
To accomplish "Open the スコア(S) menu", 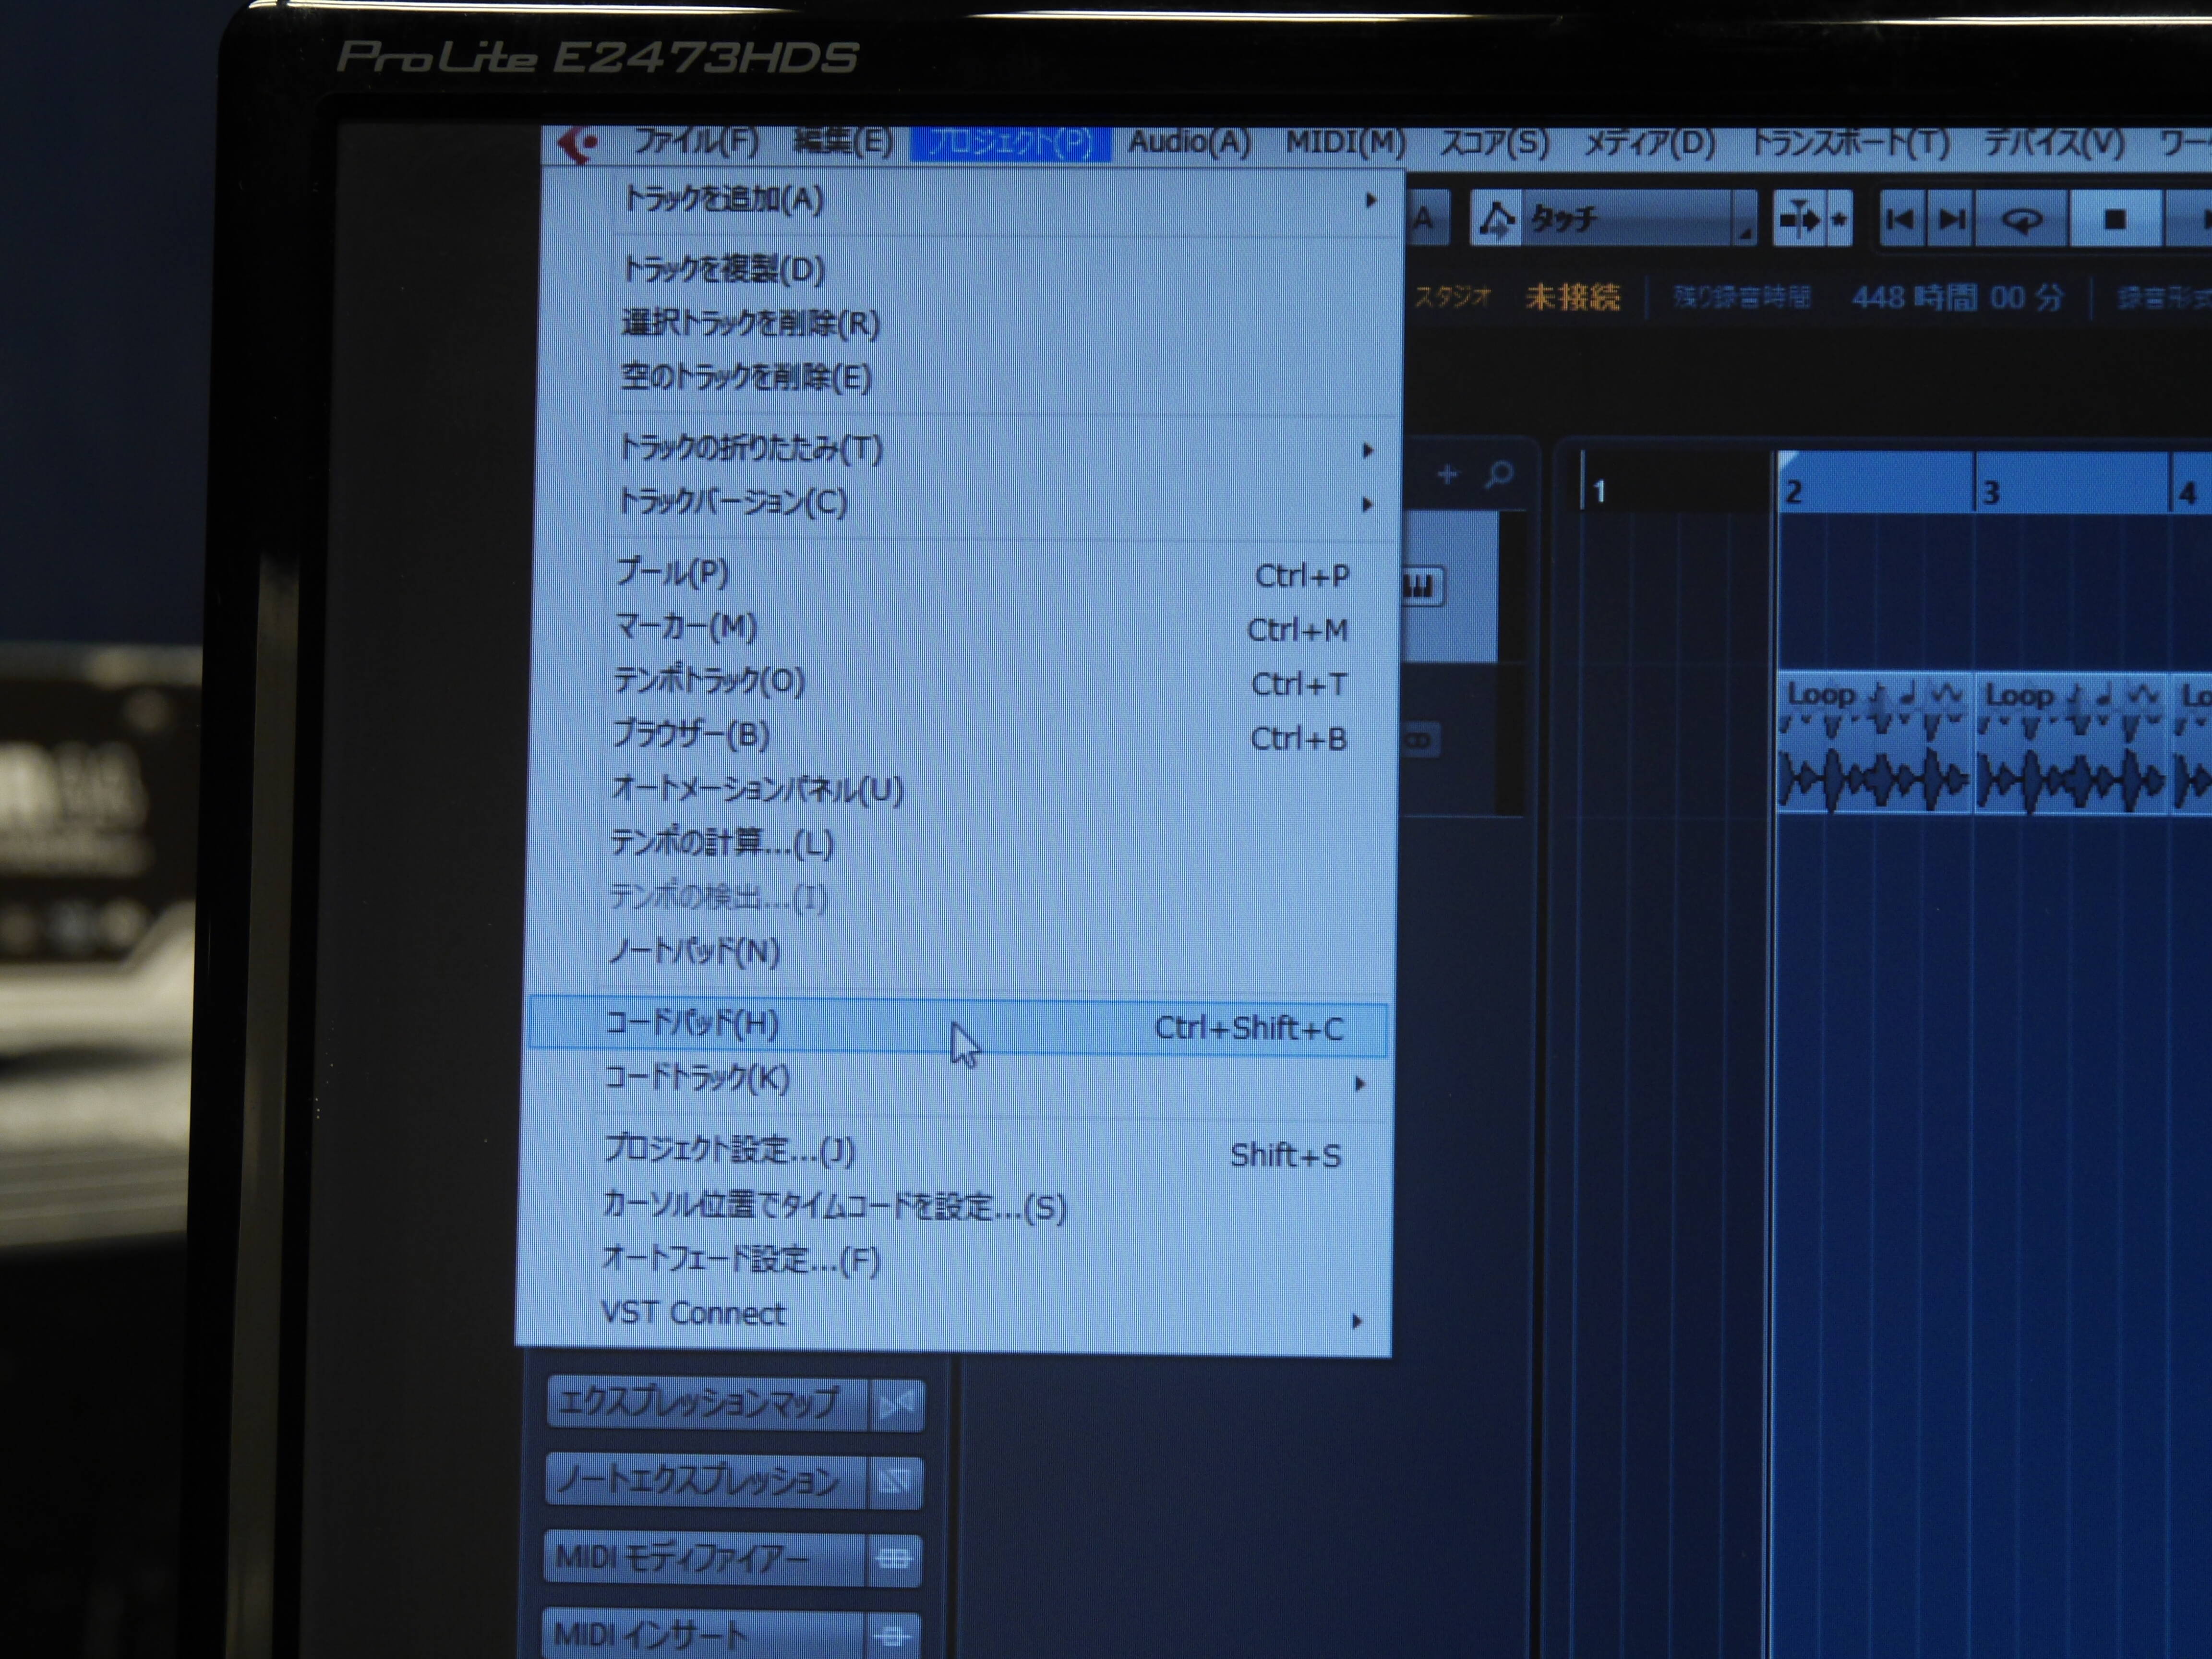I will pyautogui.click(x=1494, y=143).
